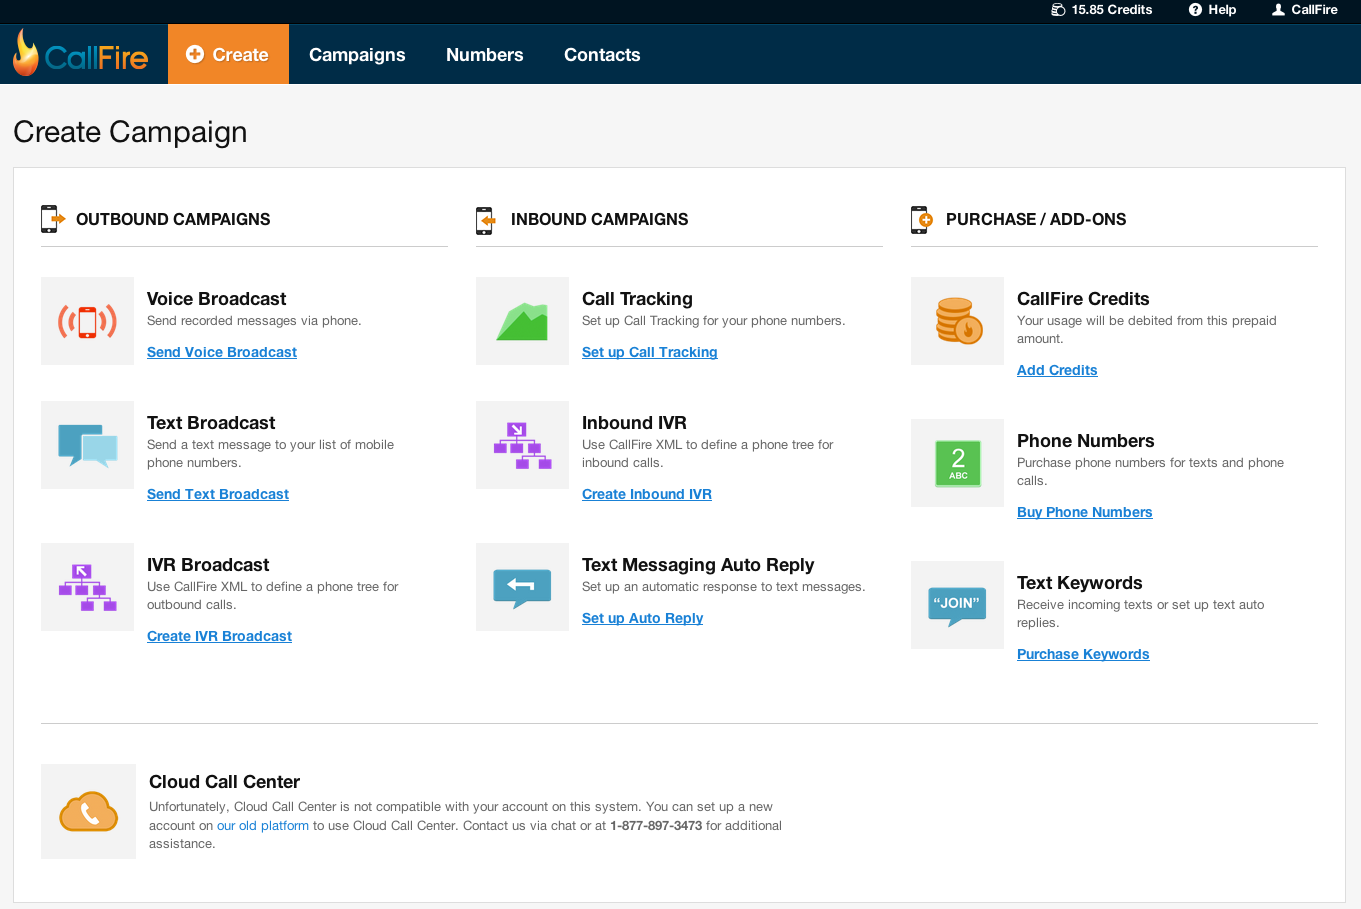Viewport: 1361px width, 909px height.
Task: Follow the Send Voice Broadcast link
Action: click(222, 352)
